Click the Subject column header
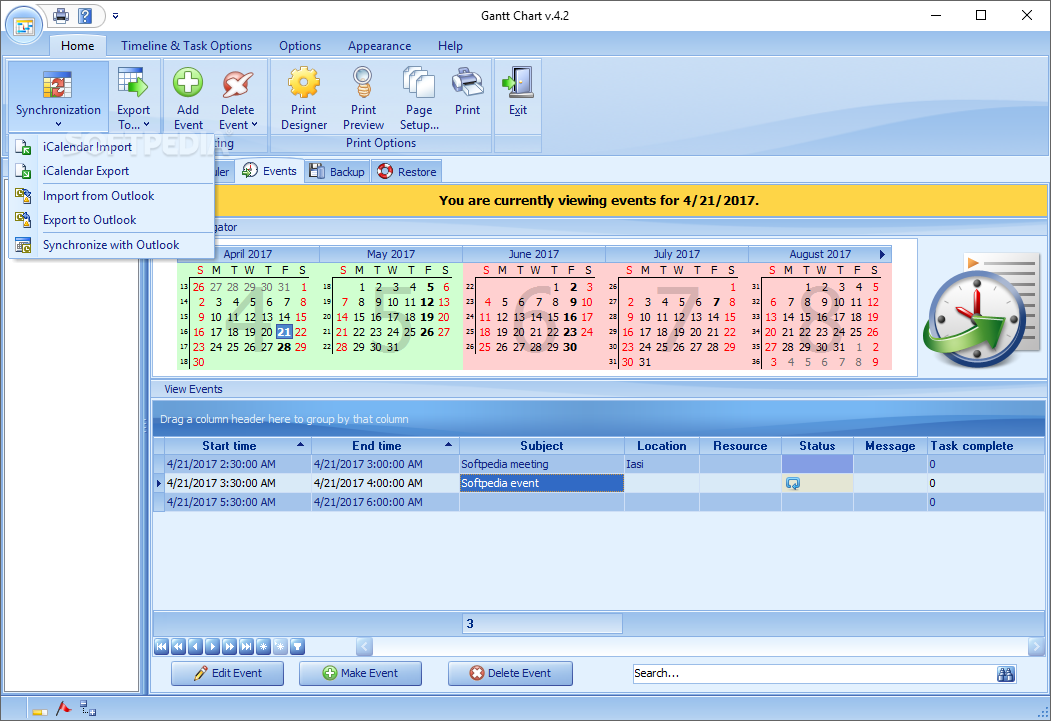 [x=542, y=446]
